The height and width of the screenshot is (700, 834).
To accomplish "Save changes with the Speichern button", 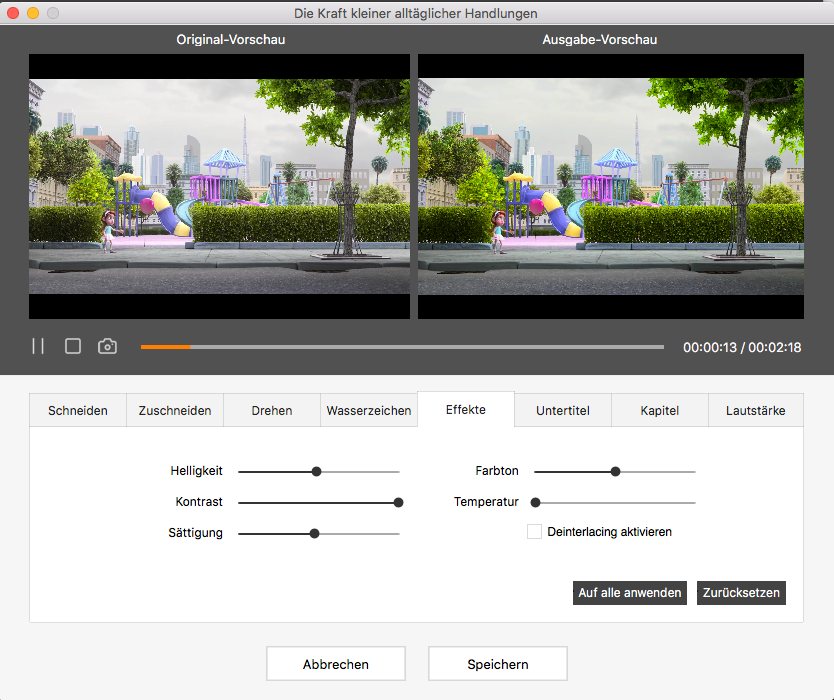I will click(x=497, y=663).
